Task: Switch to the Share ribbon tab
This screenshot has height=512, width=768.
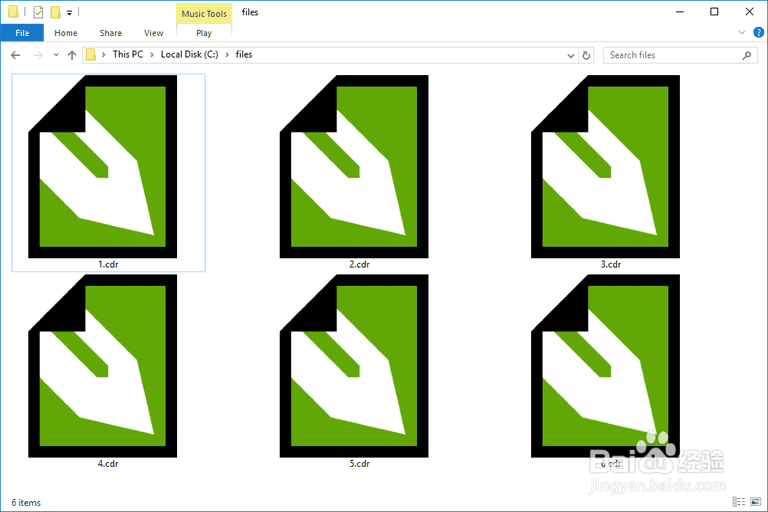Action: (x=111, y=33)
